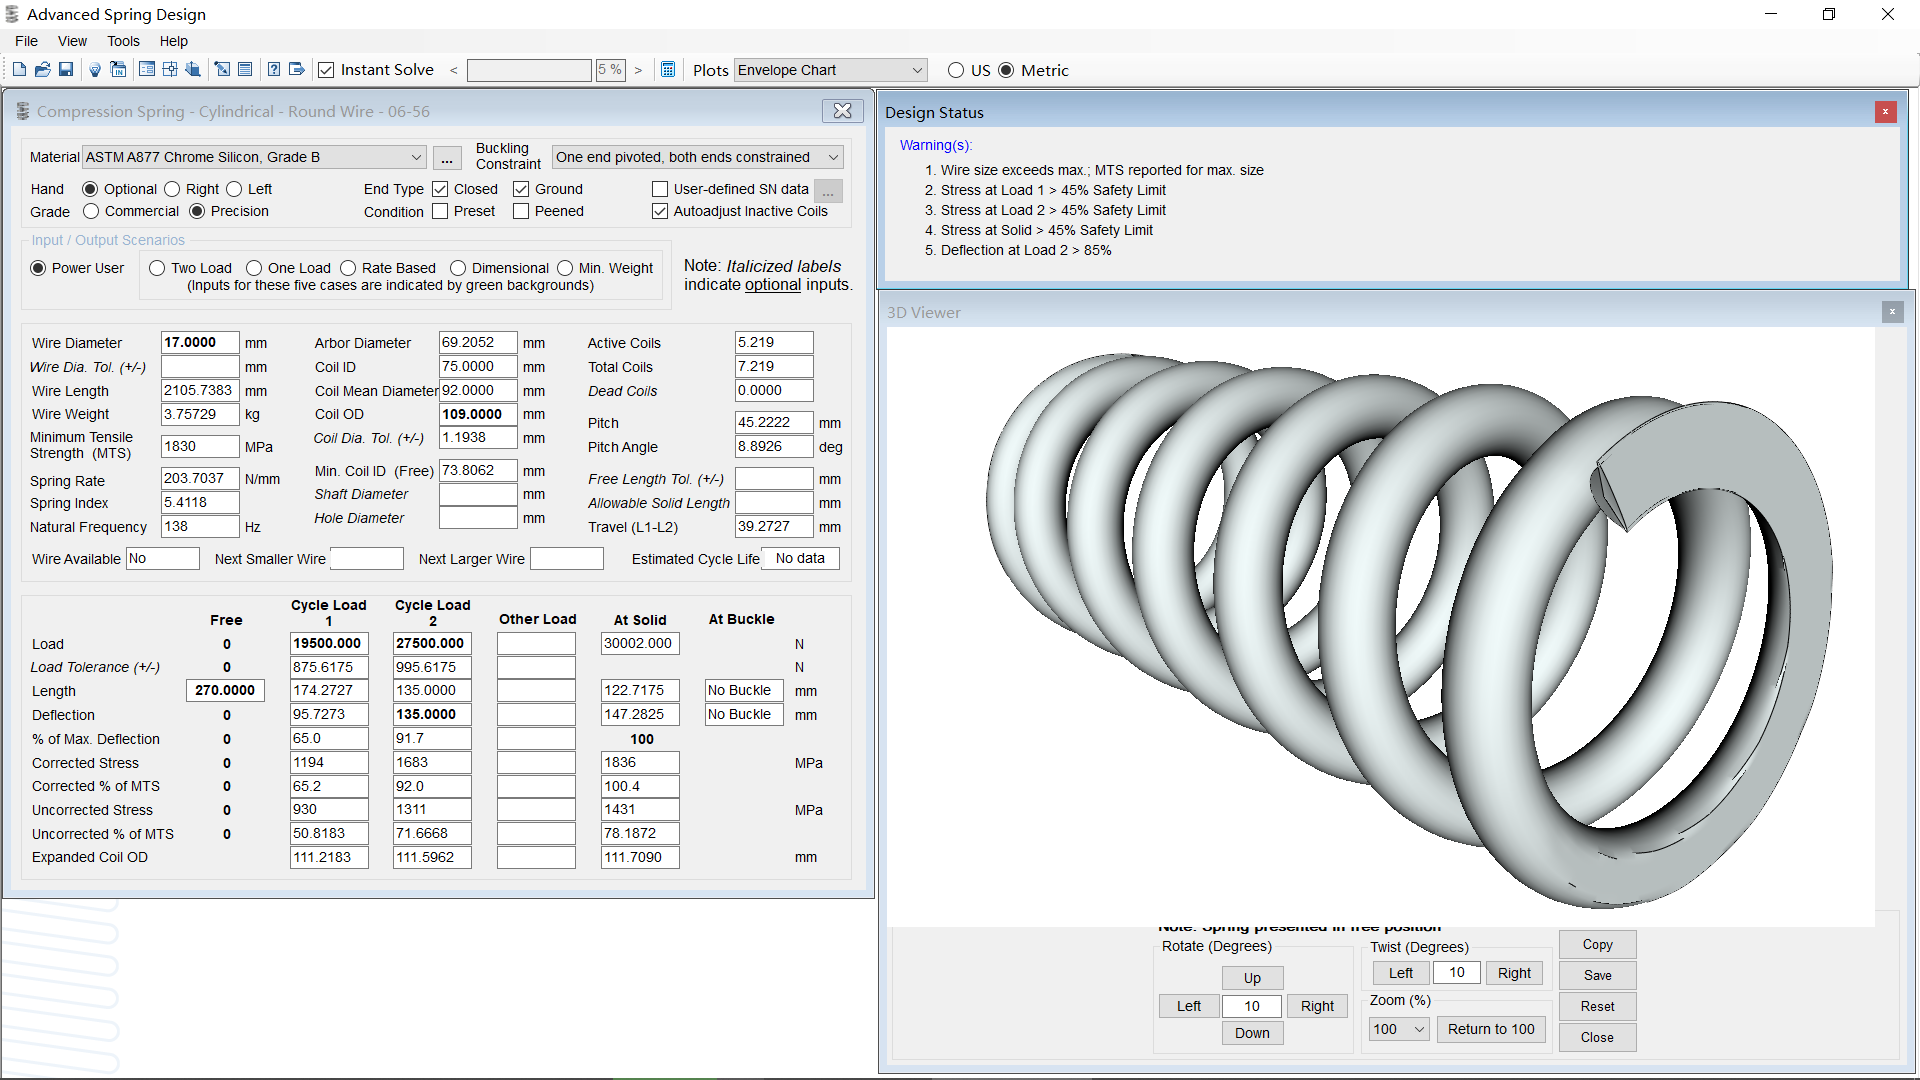Click the 3D box viewer icon
Viewport: 1920px width, 1080px height.
(193, 70)
